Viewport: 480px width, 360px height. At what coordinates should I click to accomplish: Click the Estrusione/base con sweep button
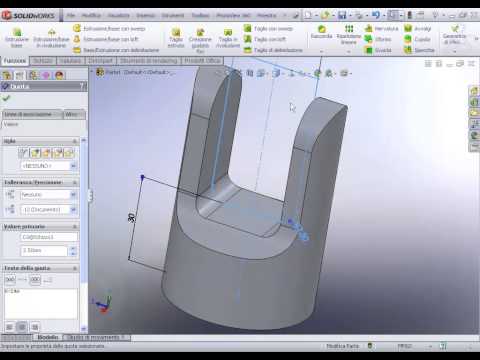pos(110,29)
